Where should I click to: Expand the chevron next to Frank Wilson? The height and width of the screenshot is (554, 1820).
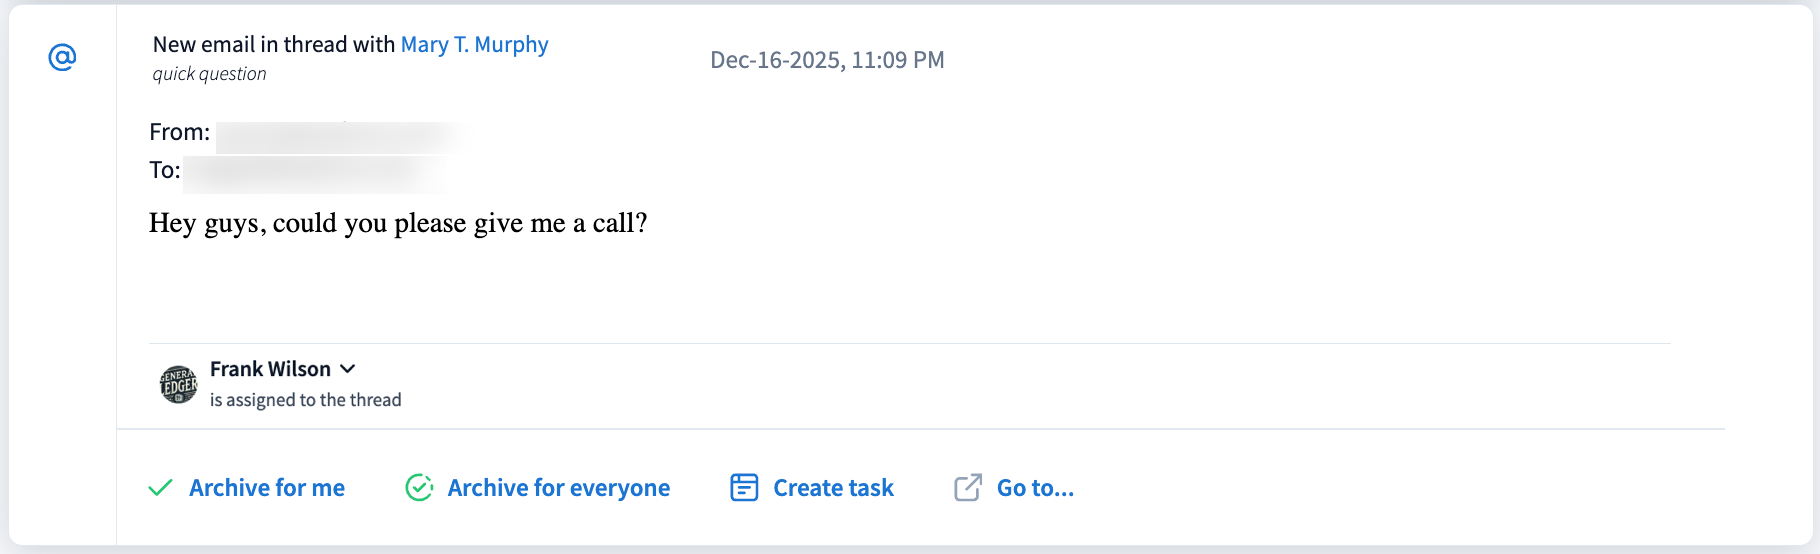(x=348, y=369)
